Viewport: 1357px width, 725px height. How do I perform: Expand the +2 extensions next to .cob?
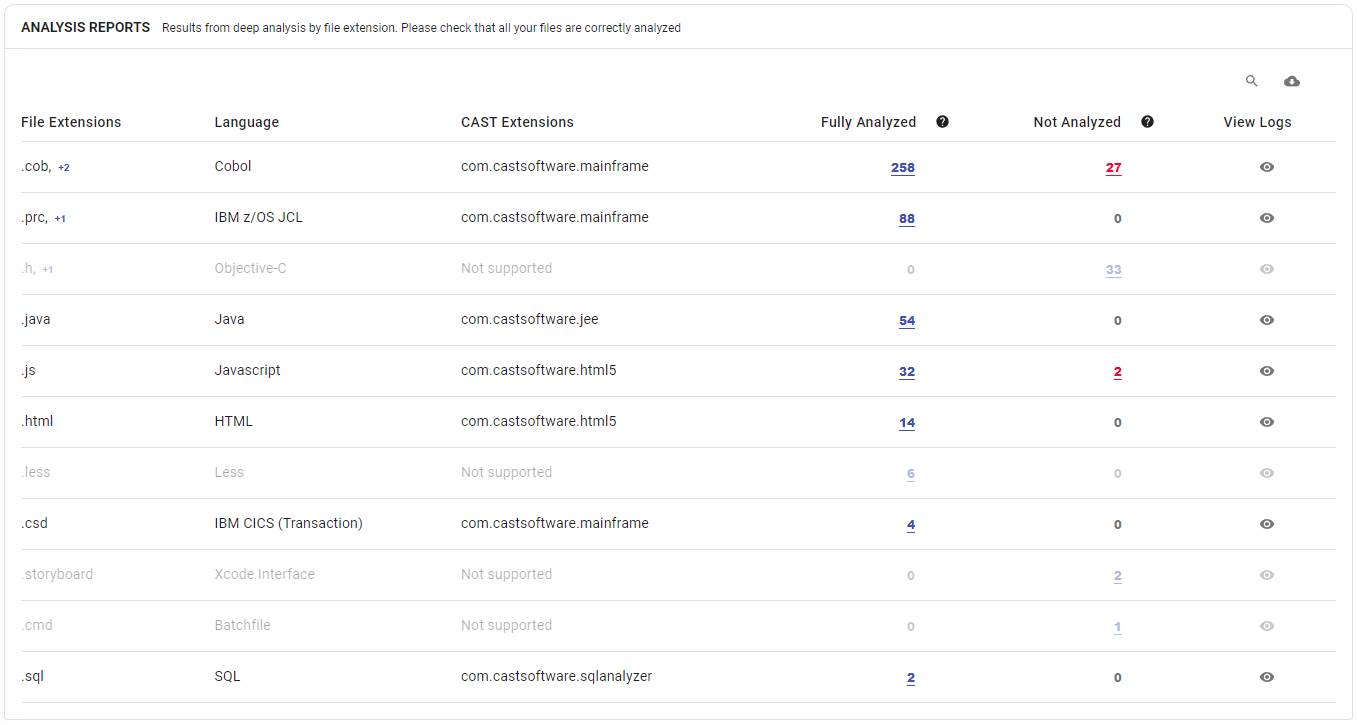tap(63, 168)
